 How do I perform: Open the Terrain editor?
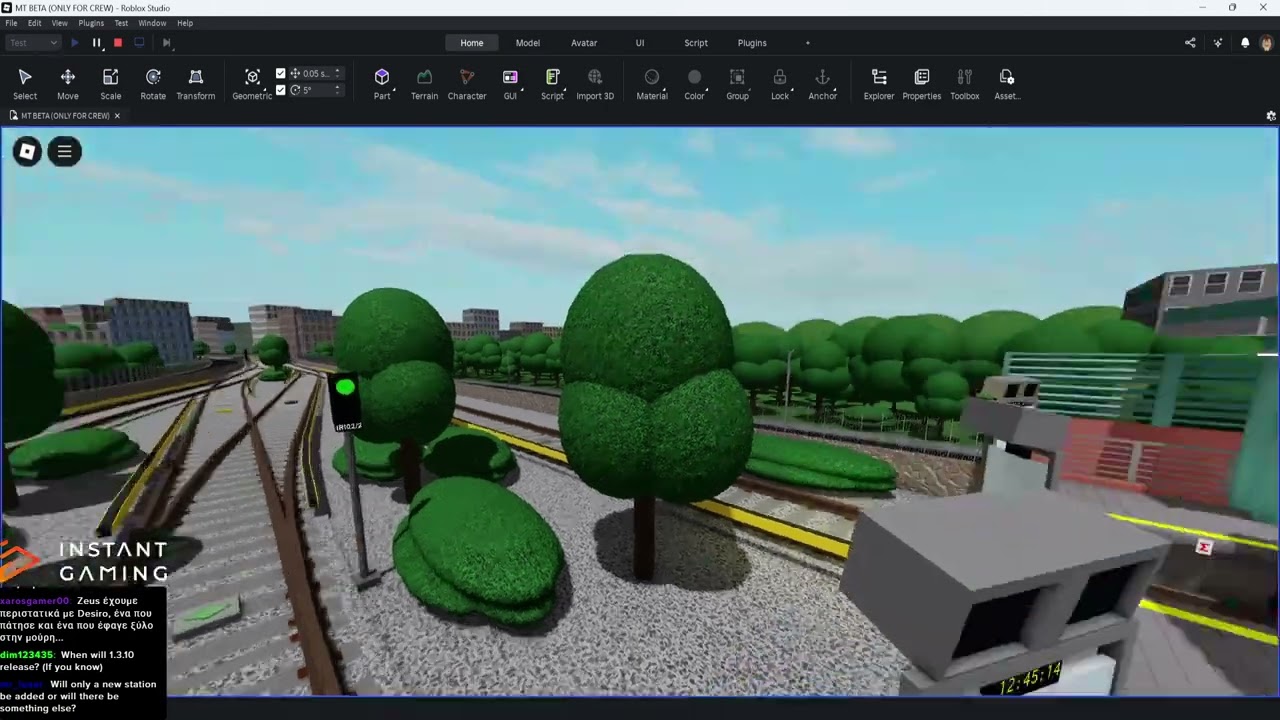424,84
